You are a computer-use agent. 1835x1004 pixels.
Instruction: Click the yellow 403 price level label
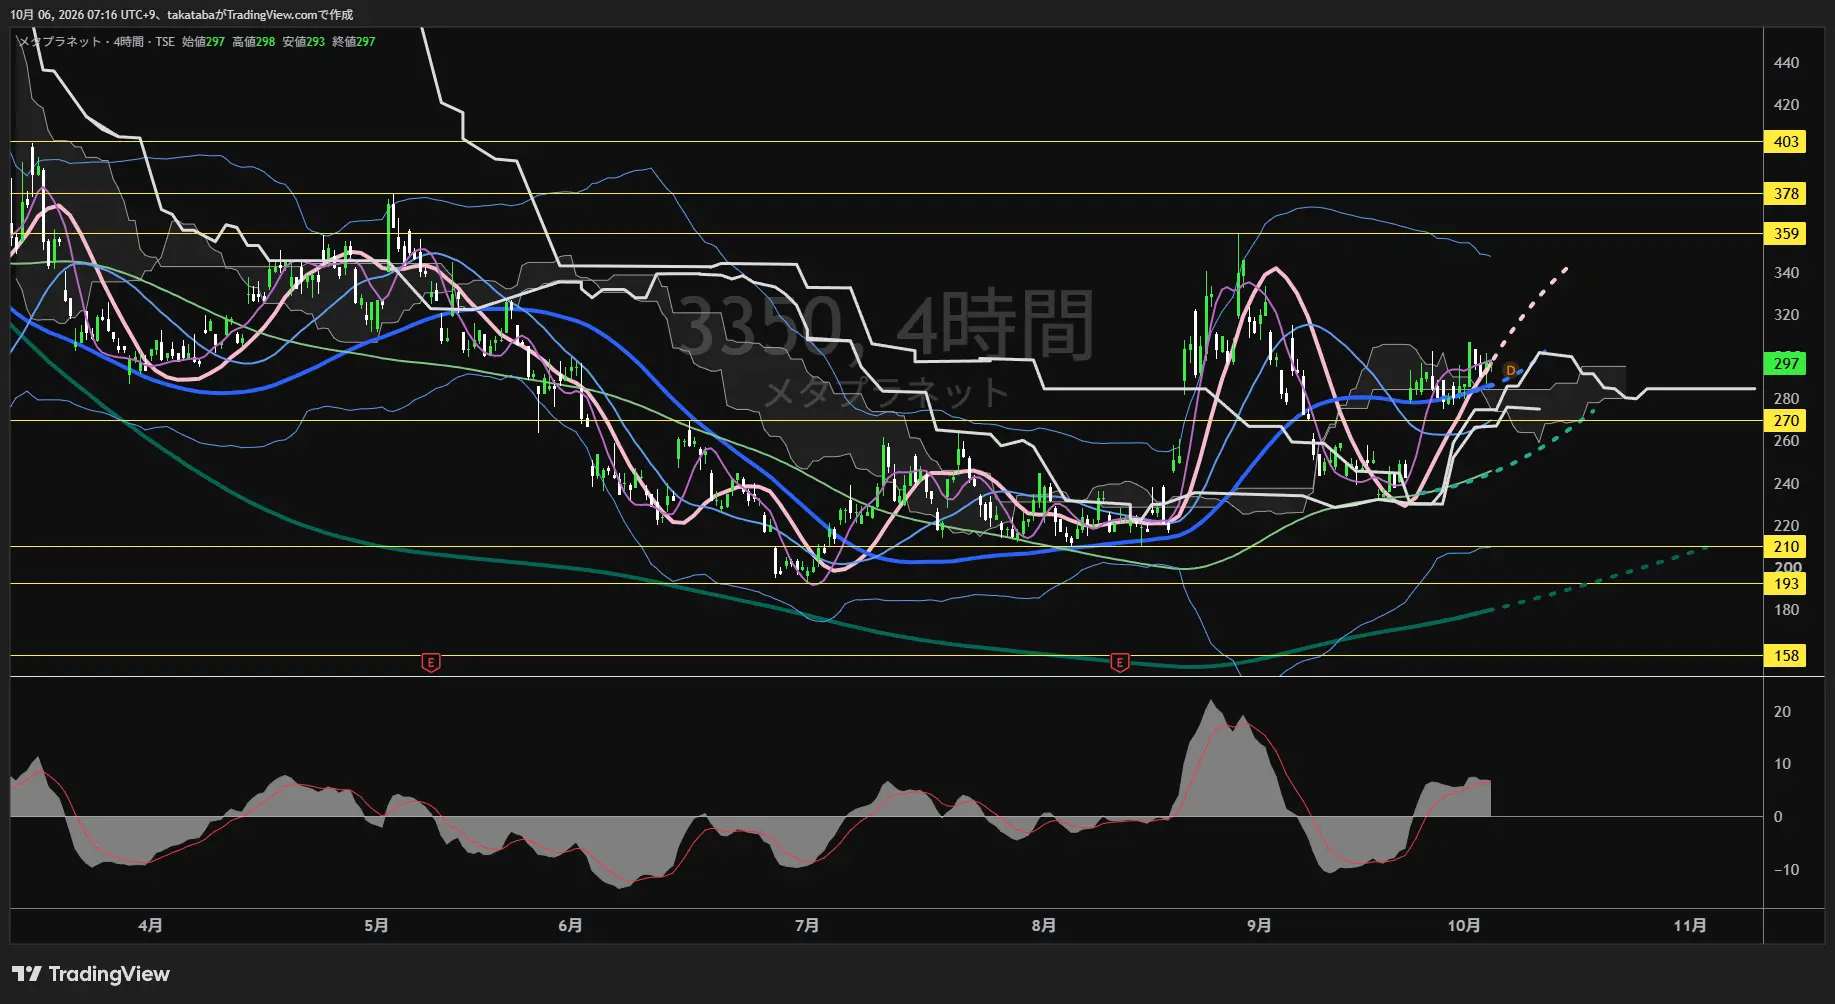pos(1786,142)
